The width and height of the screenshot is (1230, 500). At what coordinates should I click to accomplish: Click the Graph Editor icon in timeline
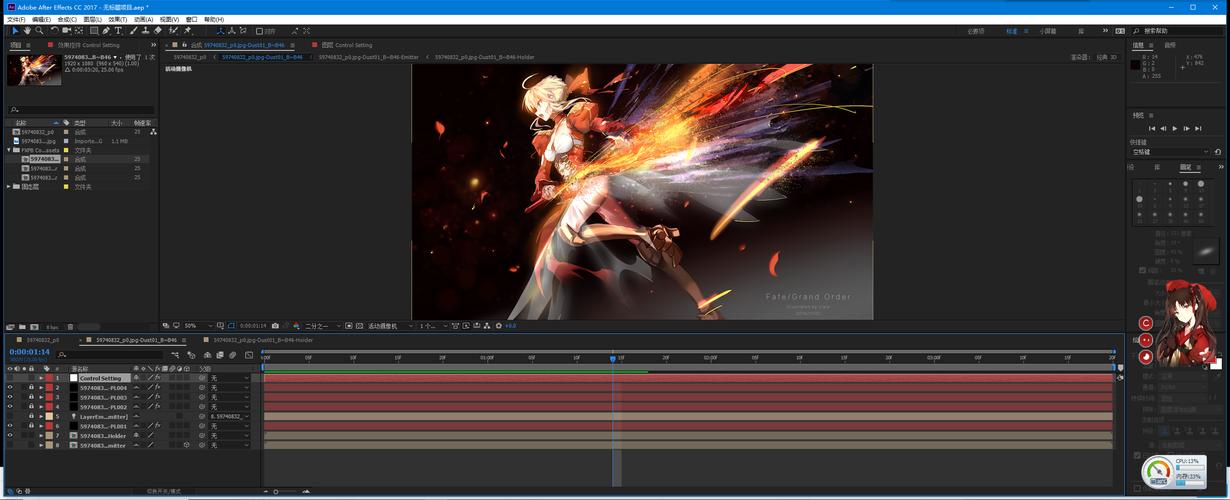248,355
